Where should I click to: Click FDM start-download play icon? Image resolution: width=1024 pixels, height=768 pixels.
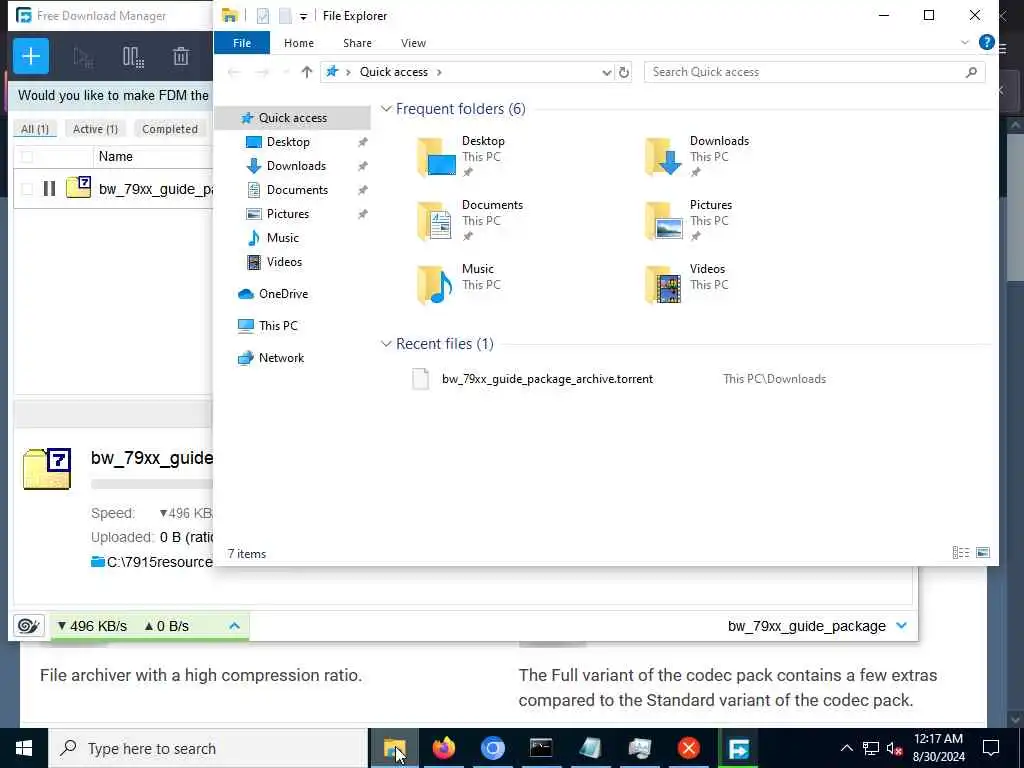[83, 57]
